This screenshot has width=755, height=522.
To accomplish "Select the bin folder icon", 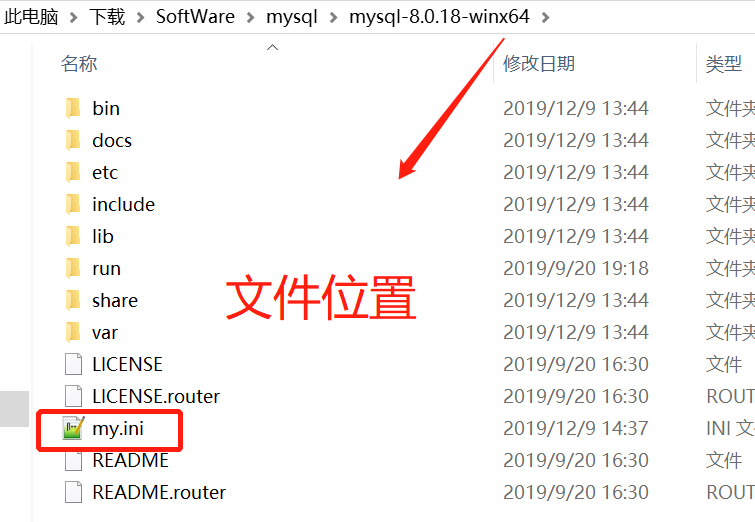I will 73,108.
